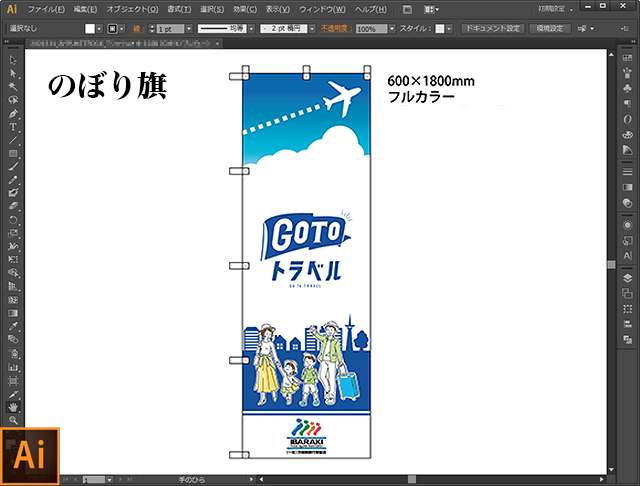The image size is (640, 486).
Task: Open the Brushes panel icon
Action: pyautogui.click(x=627, y=73)
